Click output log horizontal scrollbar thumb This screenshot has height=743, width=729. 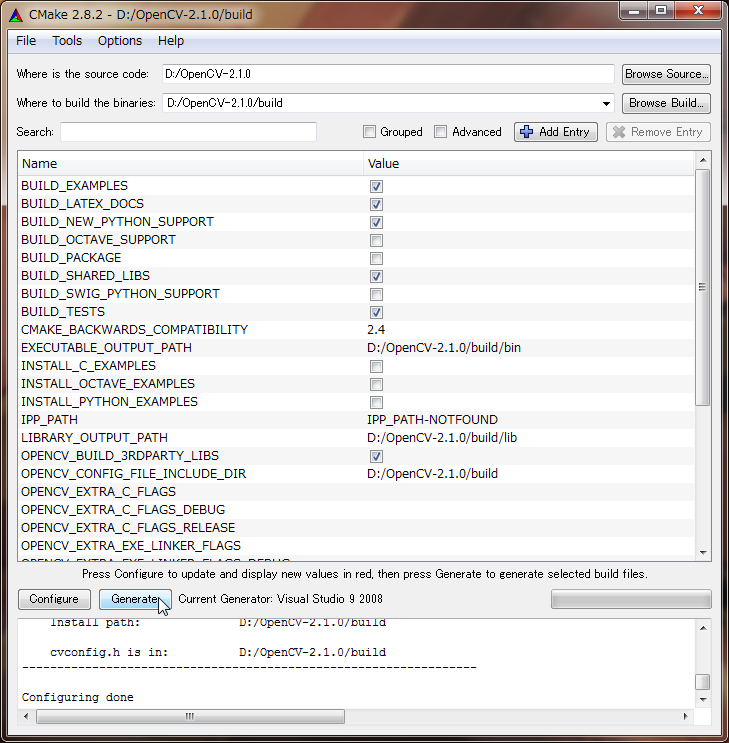pyautogui.click(x=191, y=716)
